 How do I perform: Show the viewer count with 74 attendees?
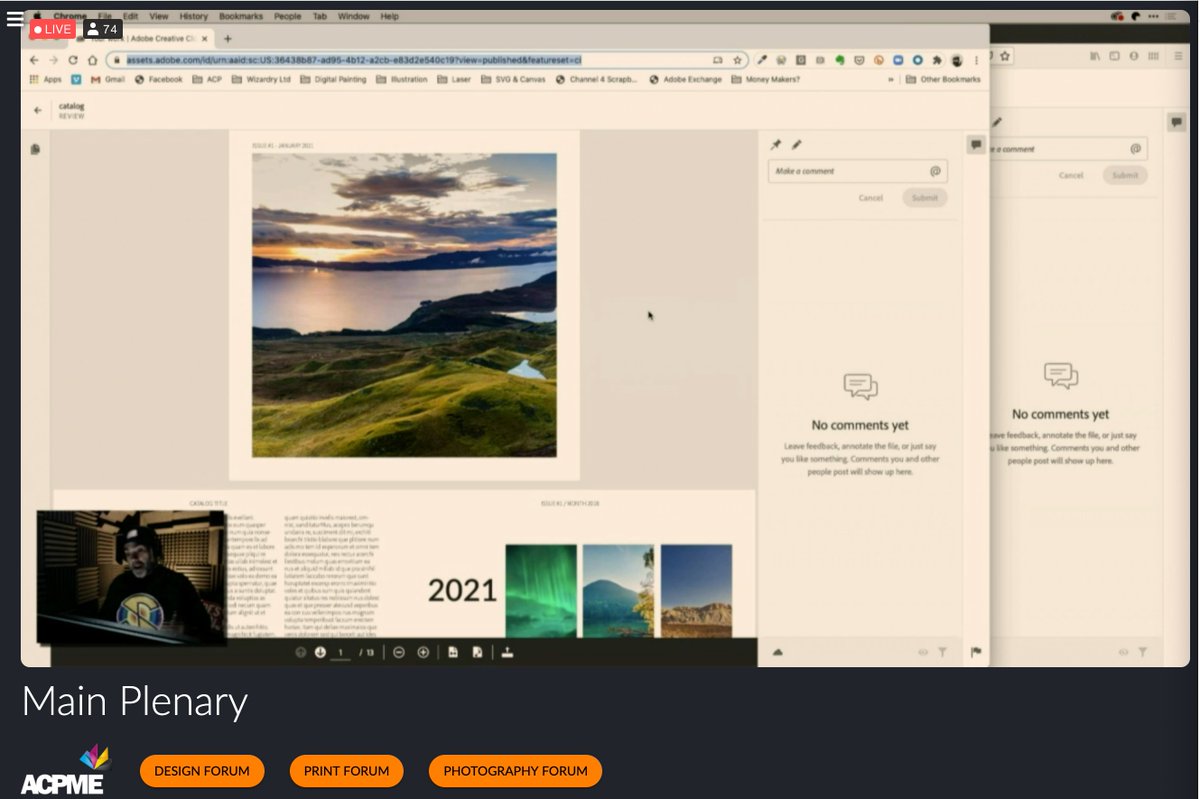pyautogui.click(x=103, y=29)
